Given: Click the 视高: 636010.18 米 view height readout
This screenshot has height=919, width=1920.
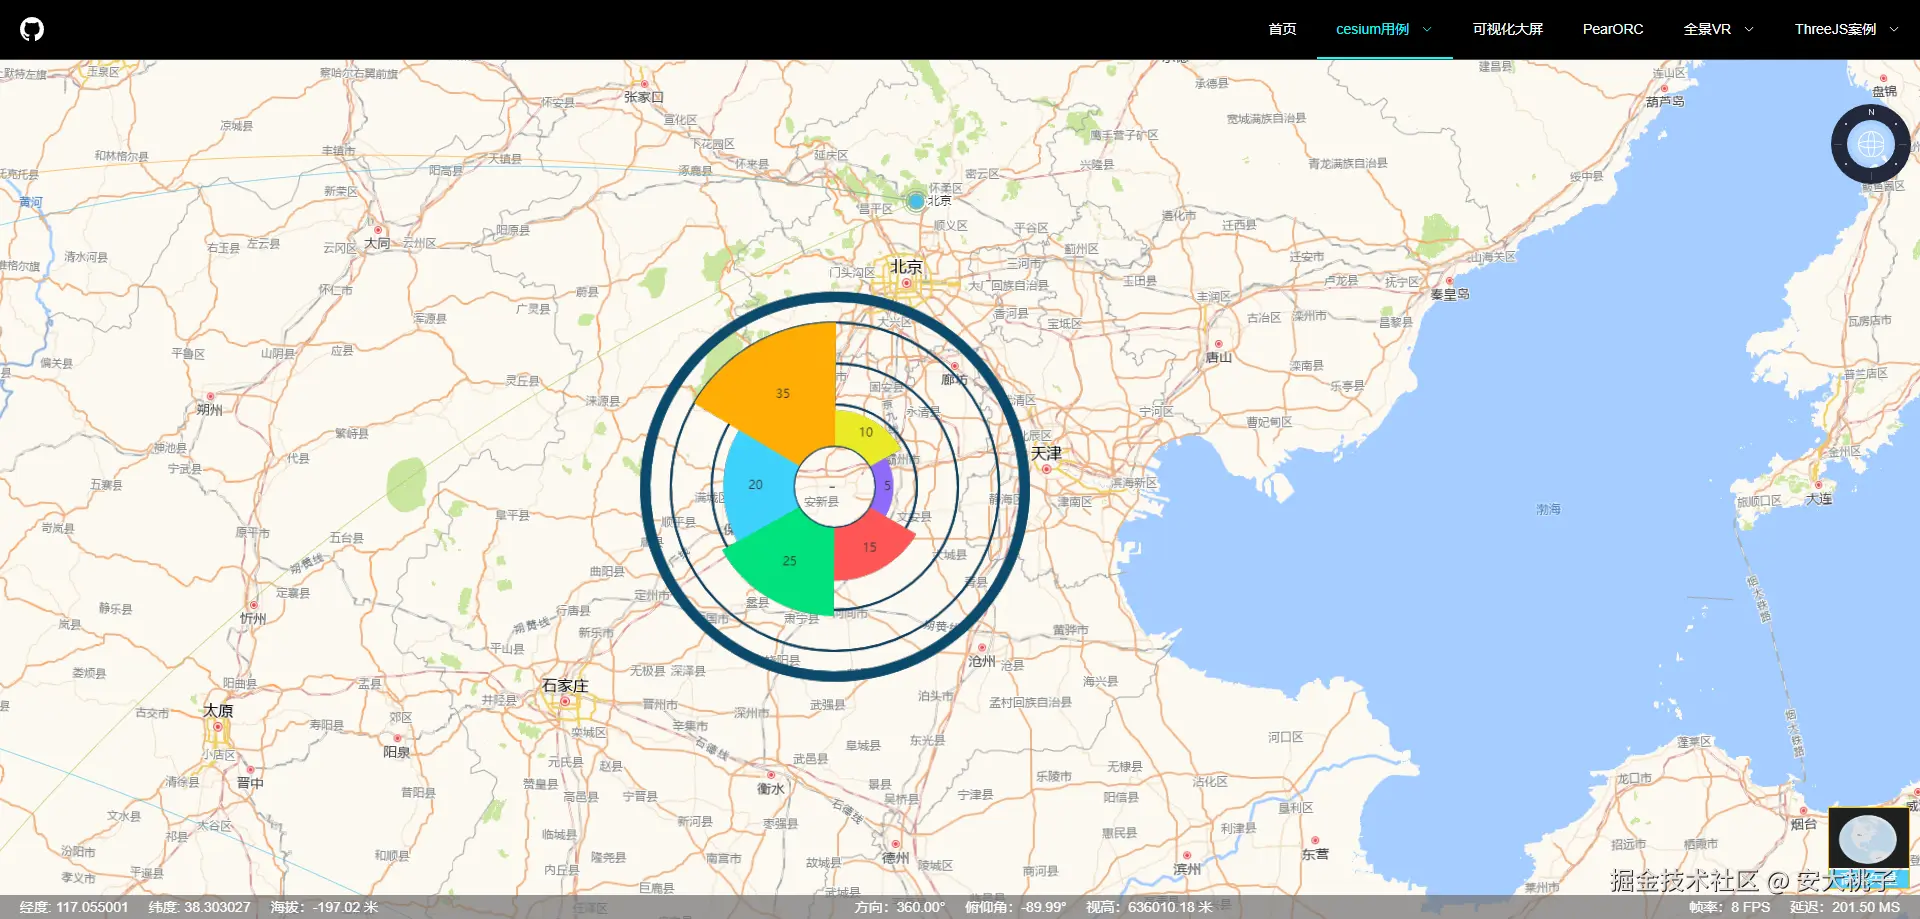Looking at the screenshot, I should click(x=1149, y=907).
